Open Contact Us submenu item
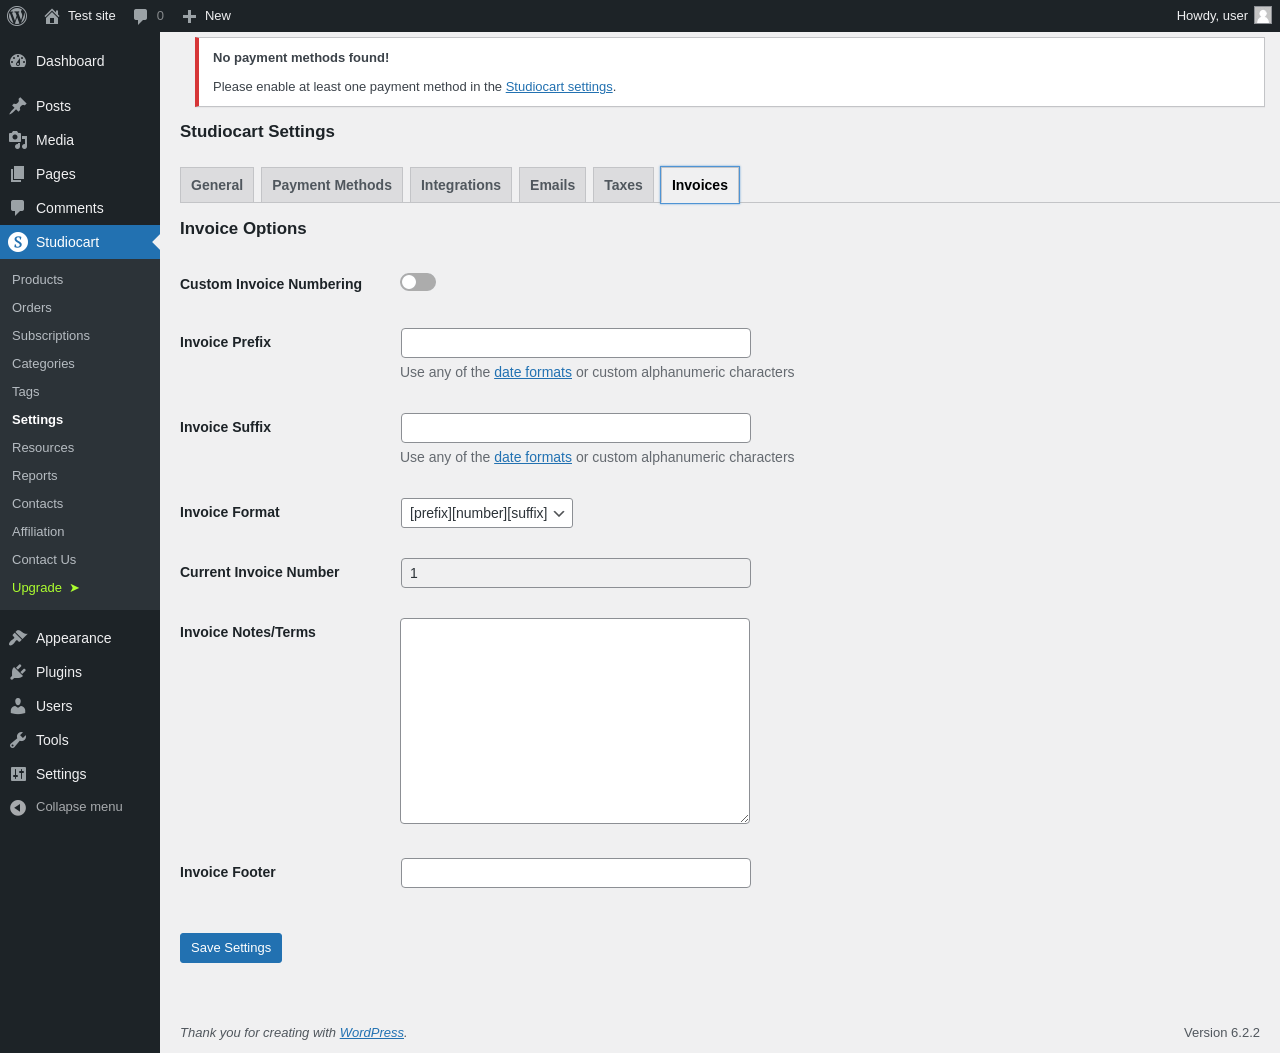The height and width of the screenshot is (1053, 1280). [80, 560]
